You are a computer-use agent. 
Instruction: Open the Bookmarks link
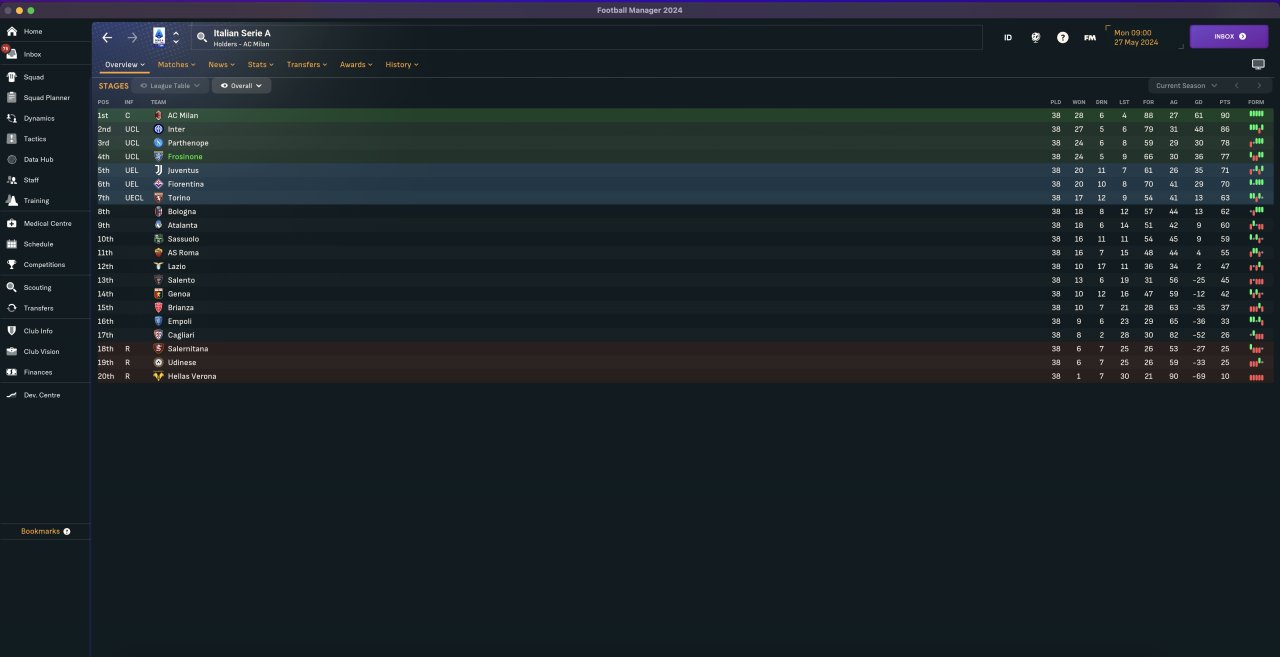point(40,531)
